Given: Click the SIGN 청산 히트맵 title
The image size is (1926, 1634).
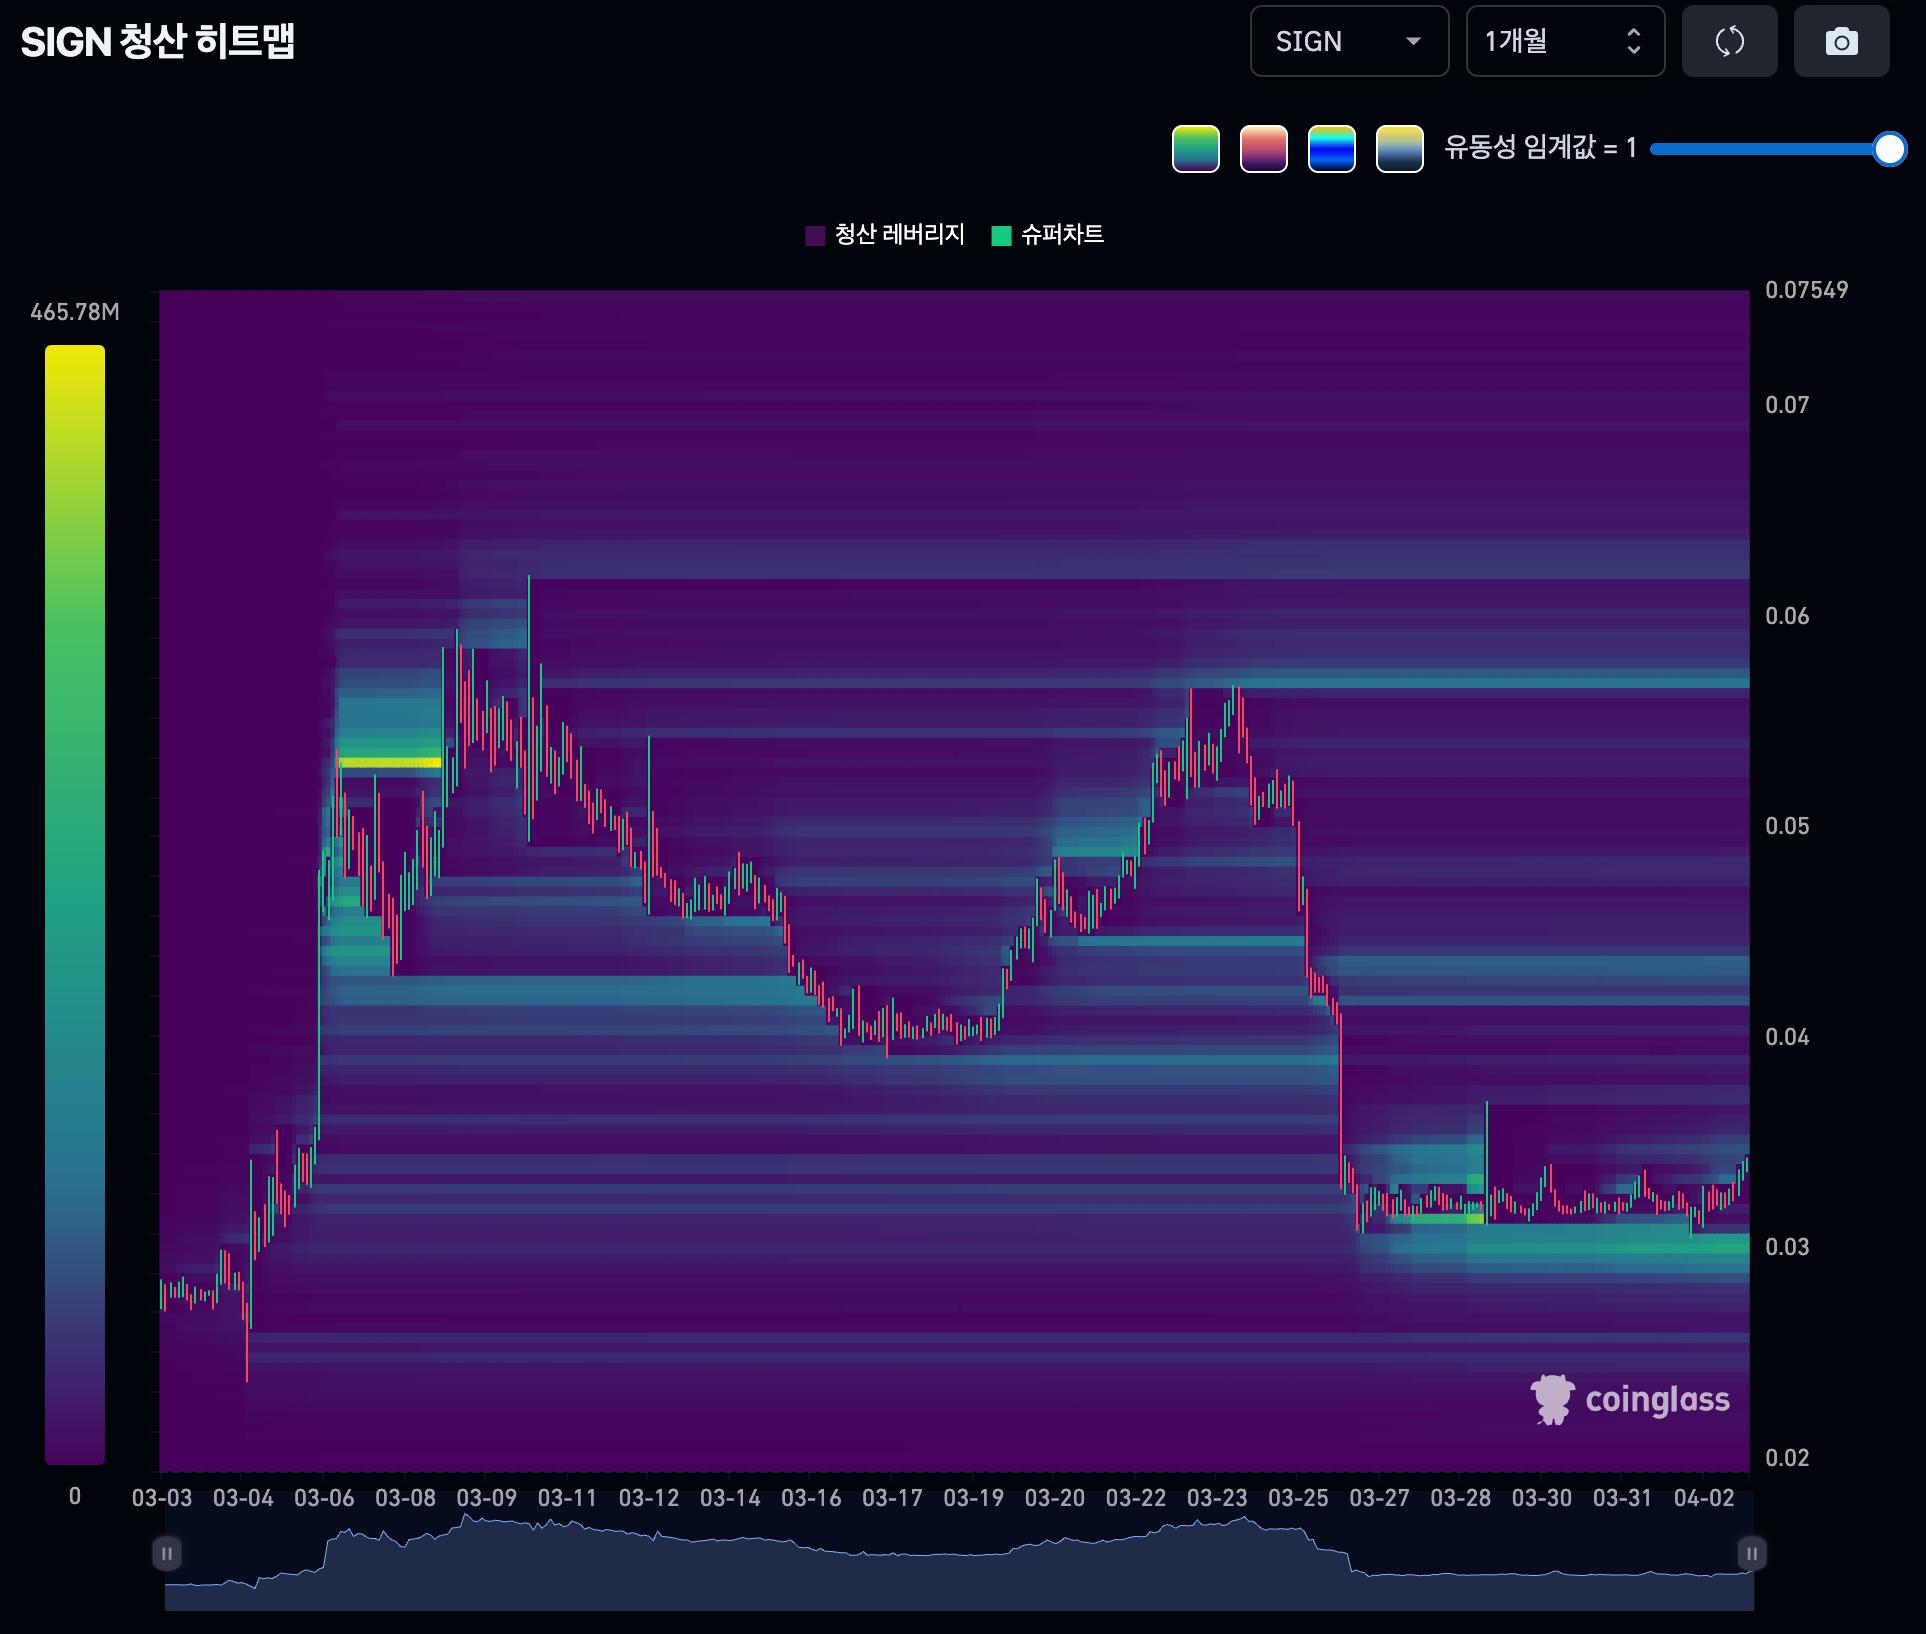Looking at the screenshot, I should (157, 42).
